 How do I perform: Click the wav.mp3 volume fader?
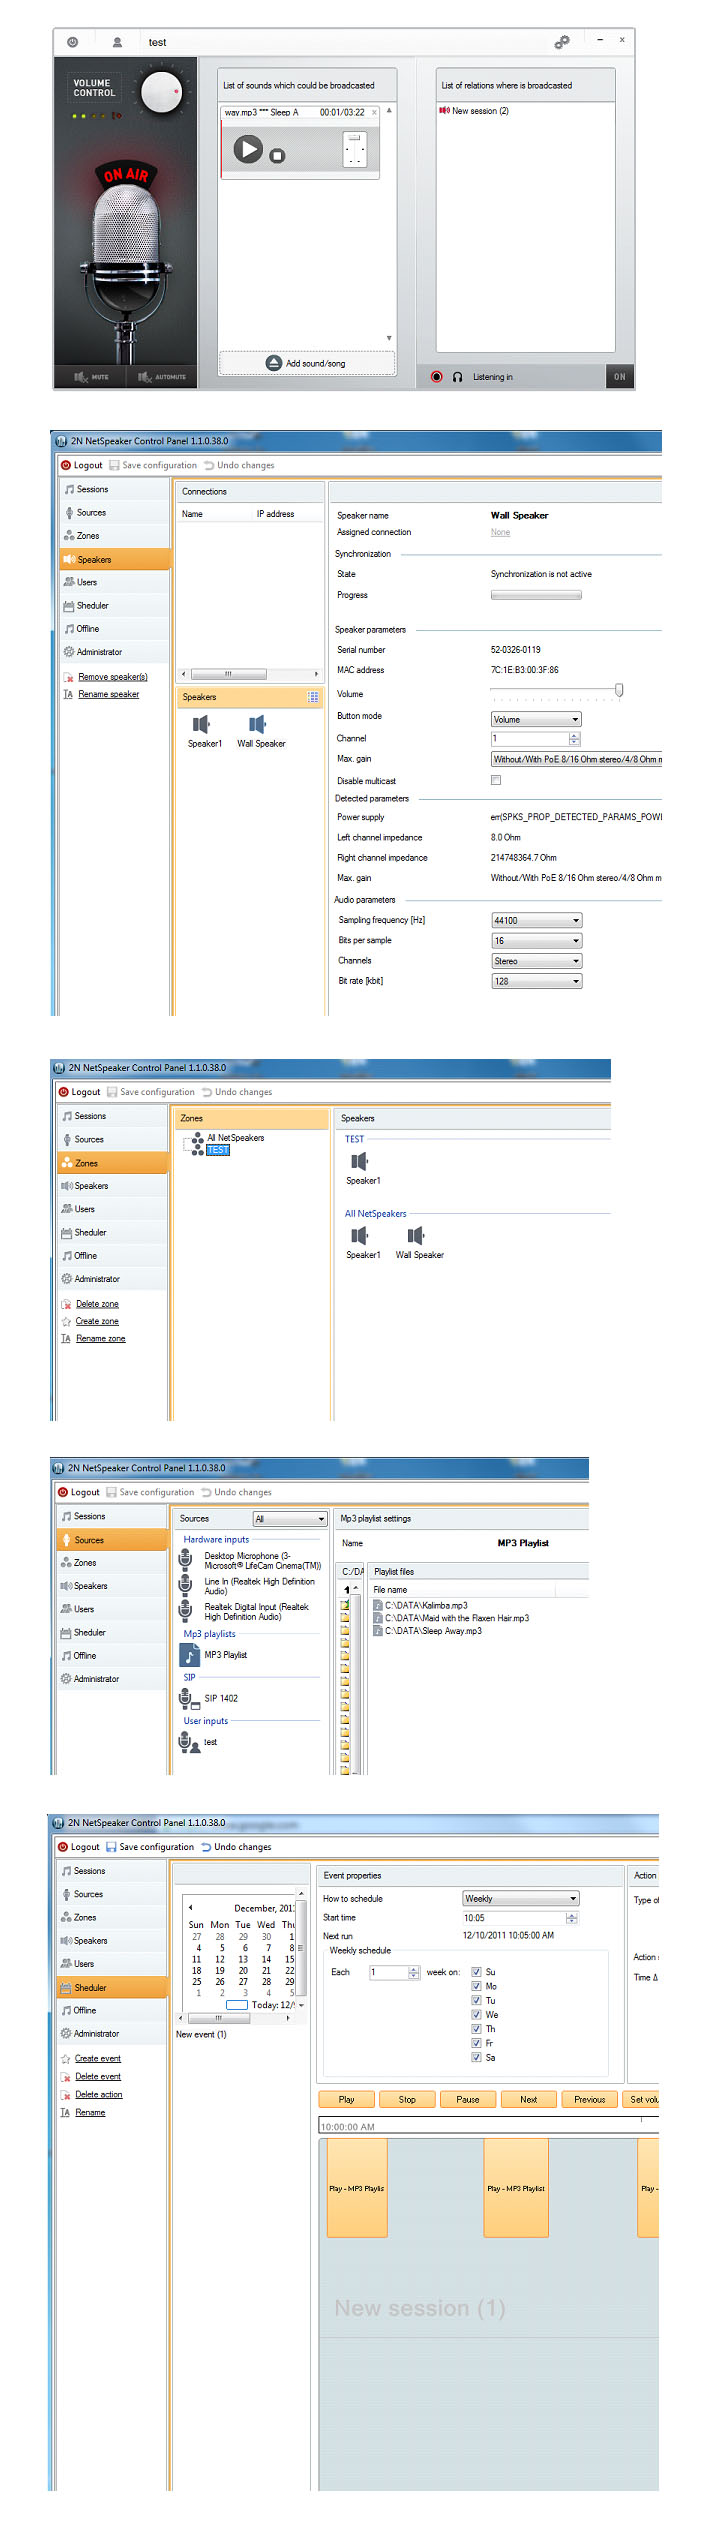tap(355, 149)
